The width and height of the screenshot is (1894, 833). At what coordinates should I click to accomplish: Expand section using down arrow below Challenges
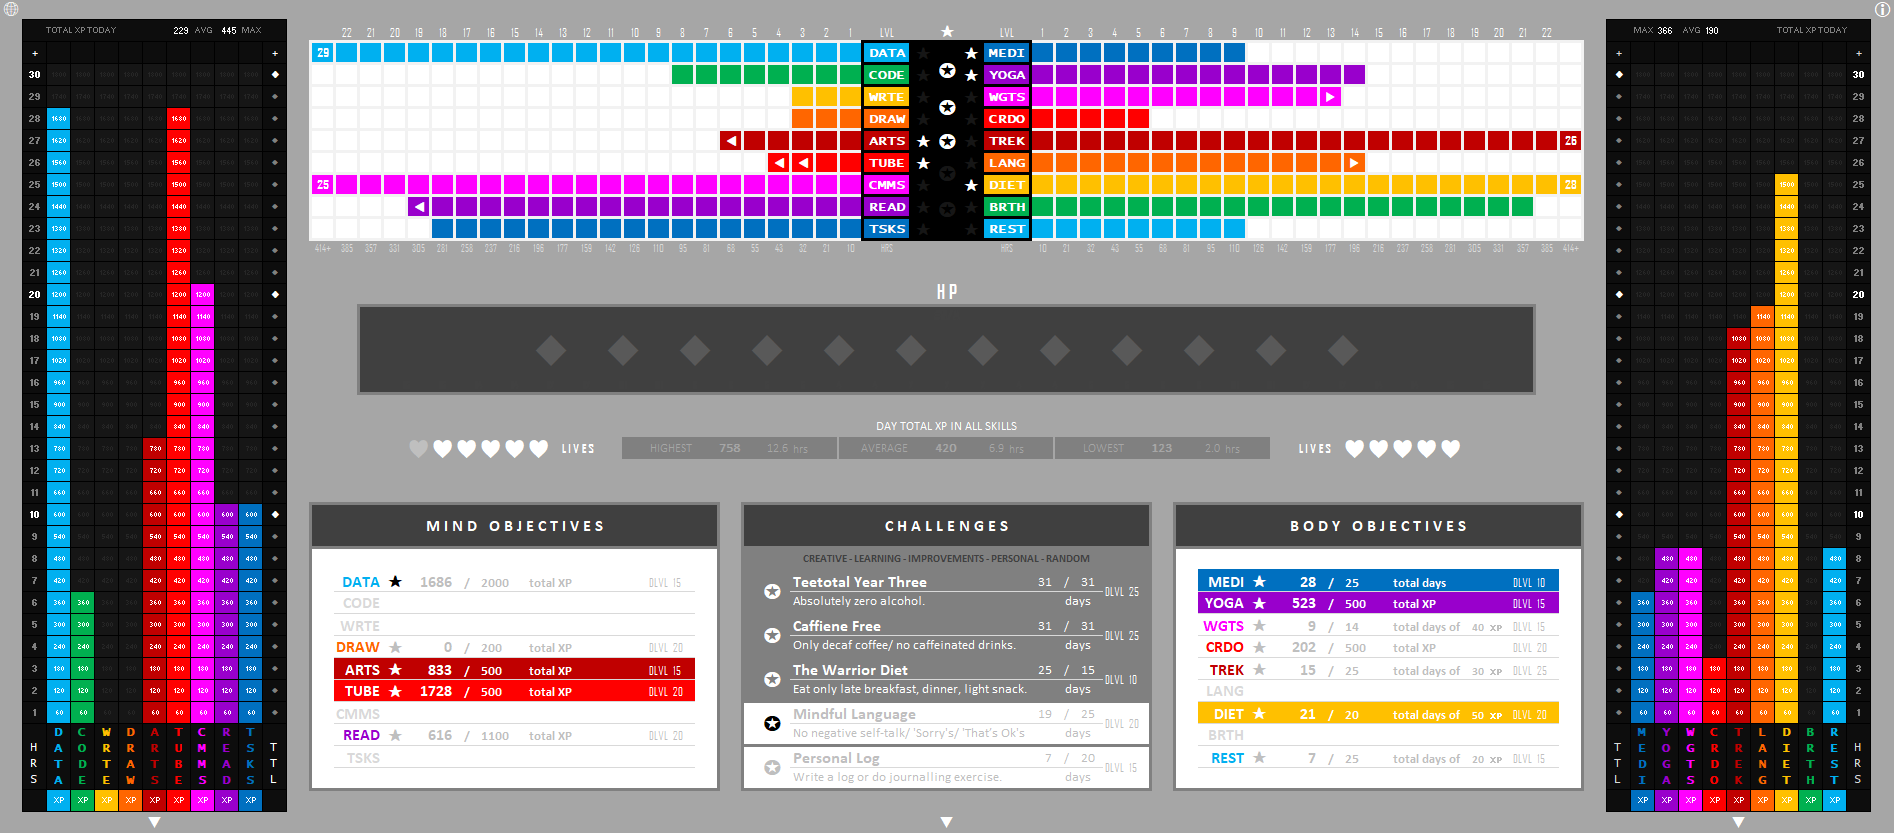pyautogui.click(x=946, y=822)
